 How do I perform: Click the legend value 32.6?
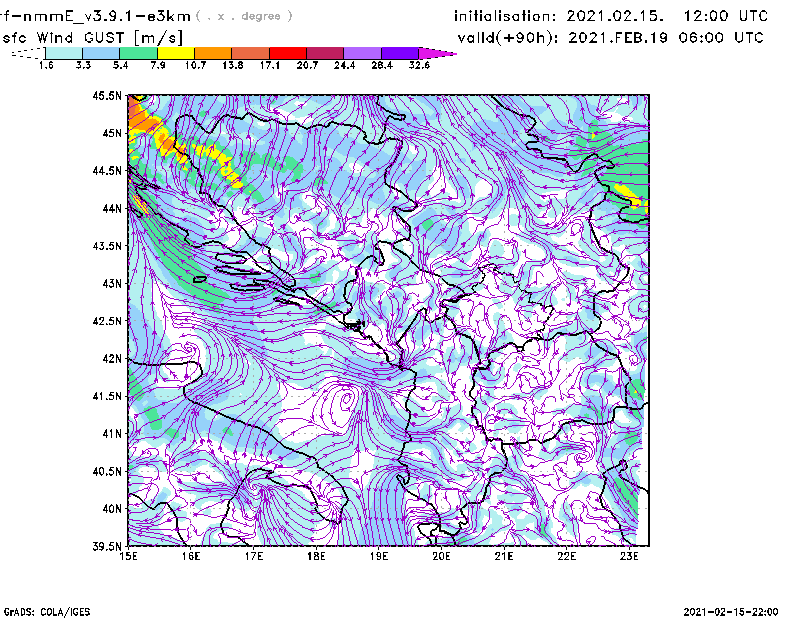[419, 65]
